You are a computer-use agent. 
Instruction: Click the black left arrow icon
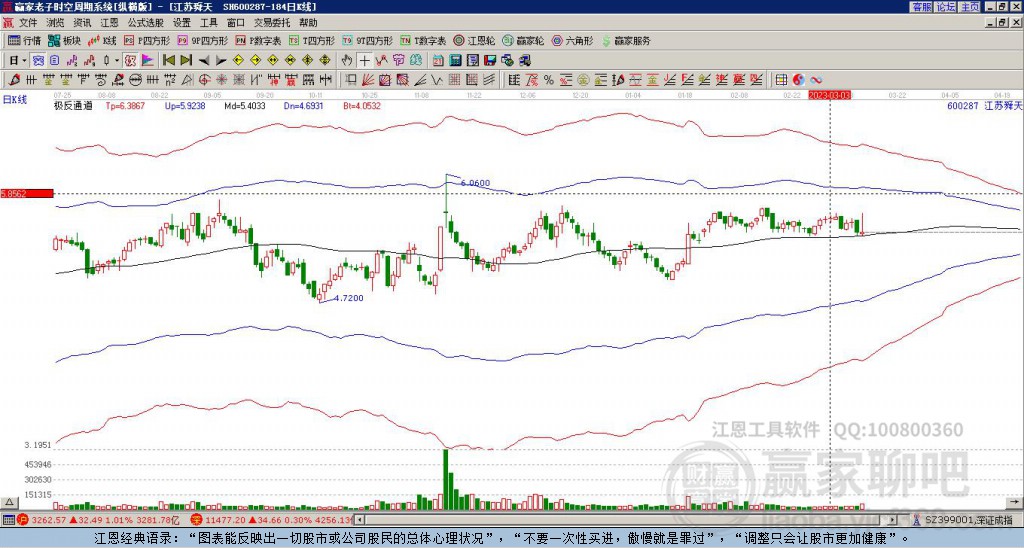pos(204,60)
